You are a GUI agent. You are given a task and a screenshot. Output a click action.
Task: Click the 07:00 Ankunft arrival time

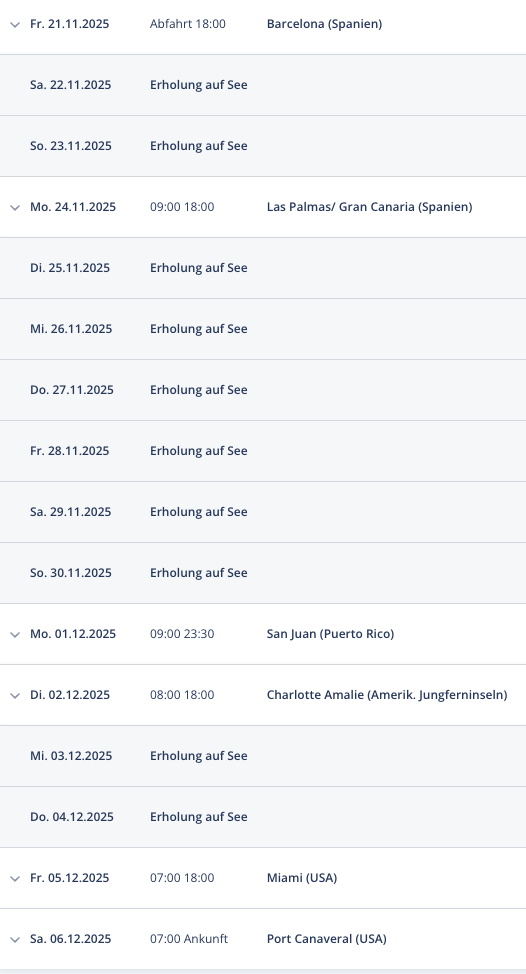[189, 939]
